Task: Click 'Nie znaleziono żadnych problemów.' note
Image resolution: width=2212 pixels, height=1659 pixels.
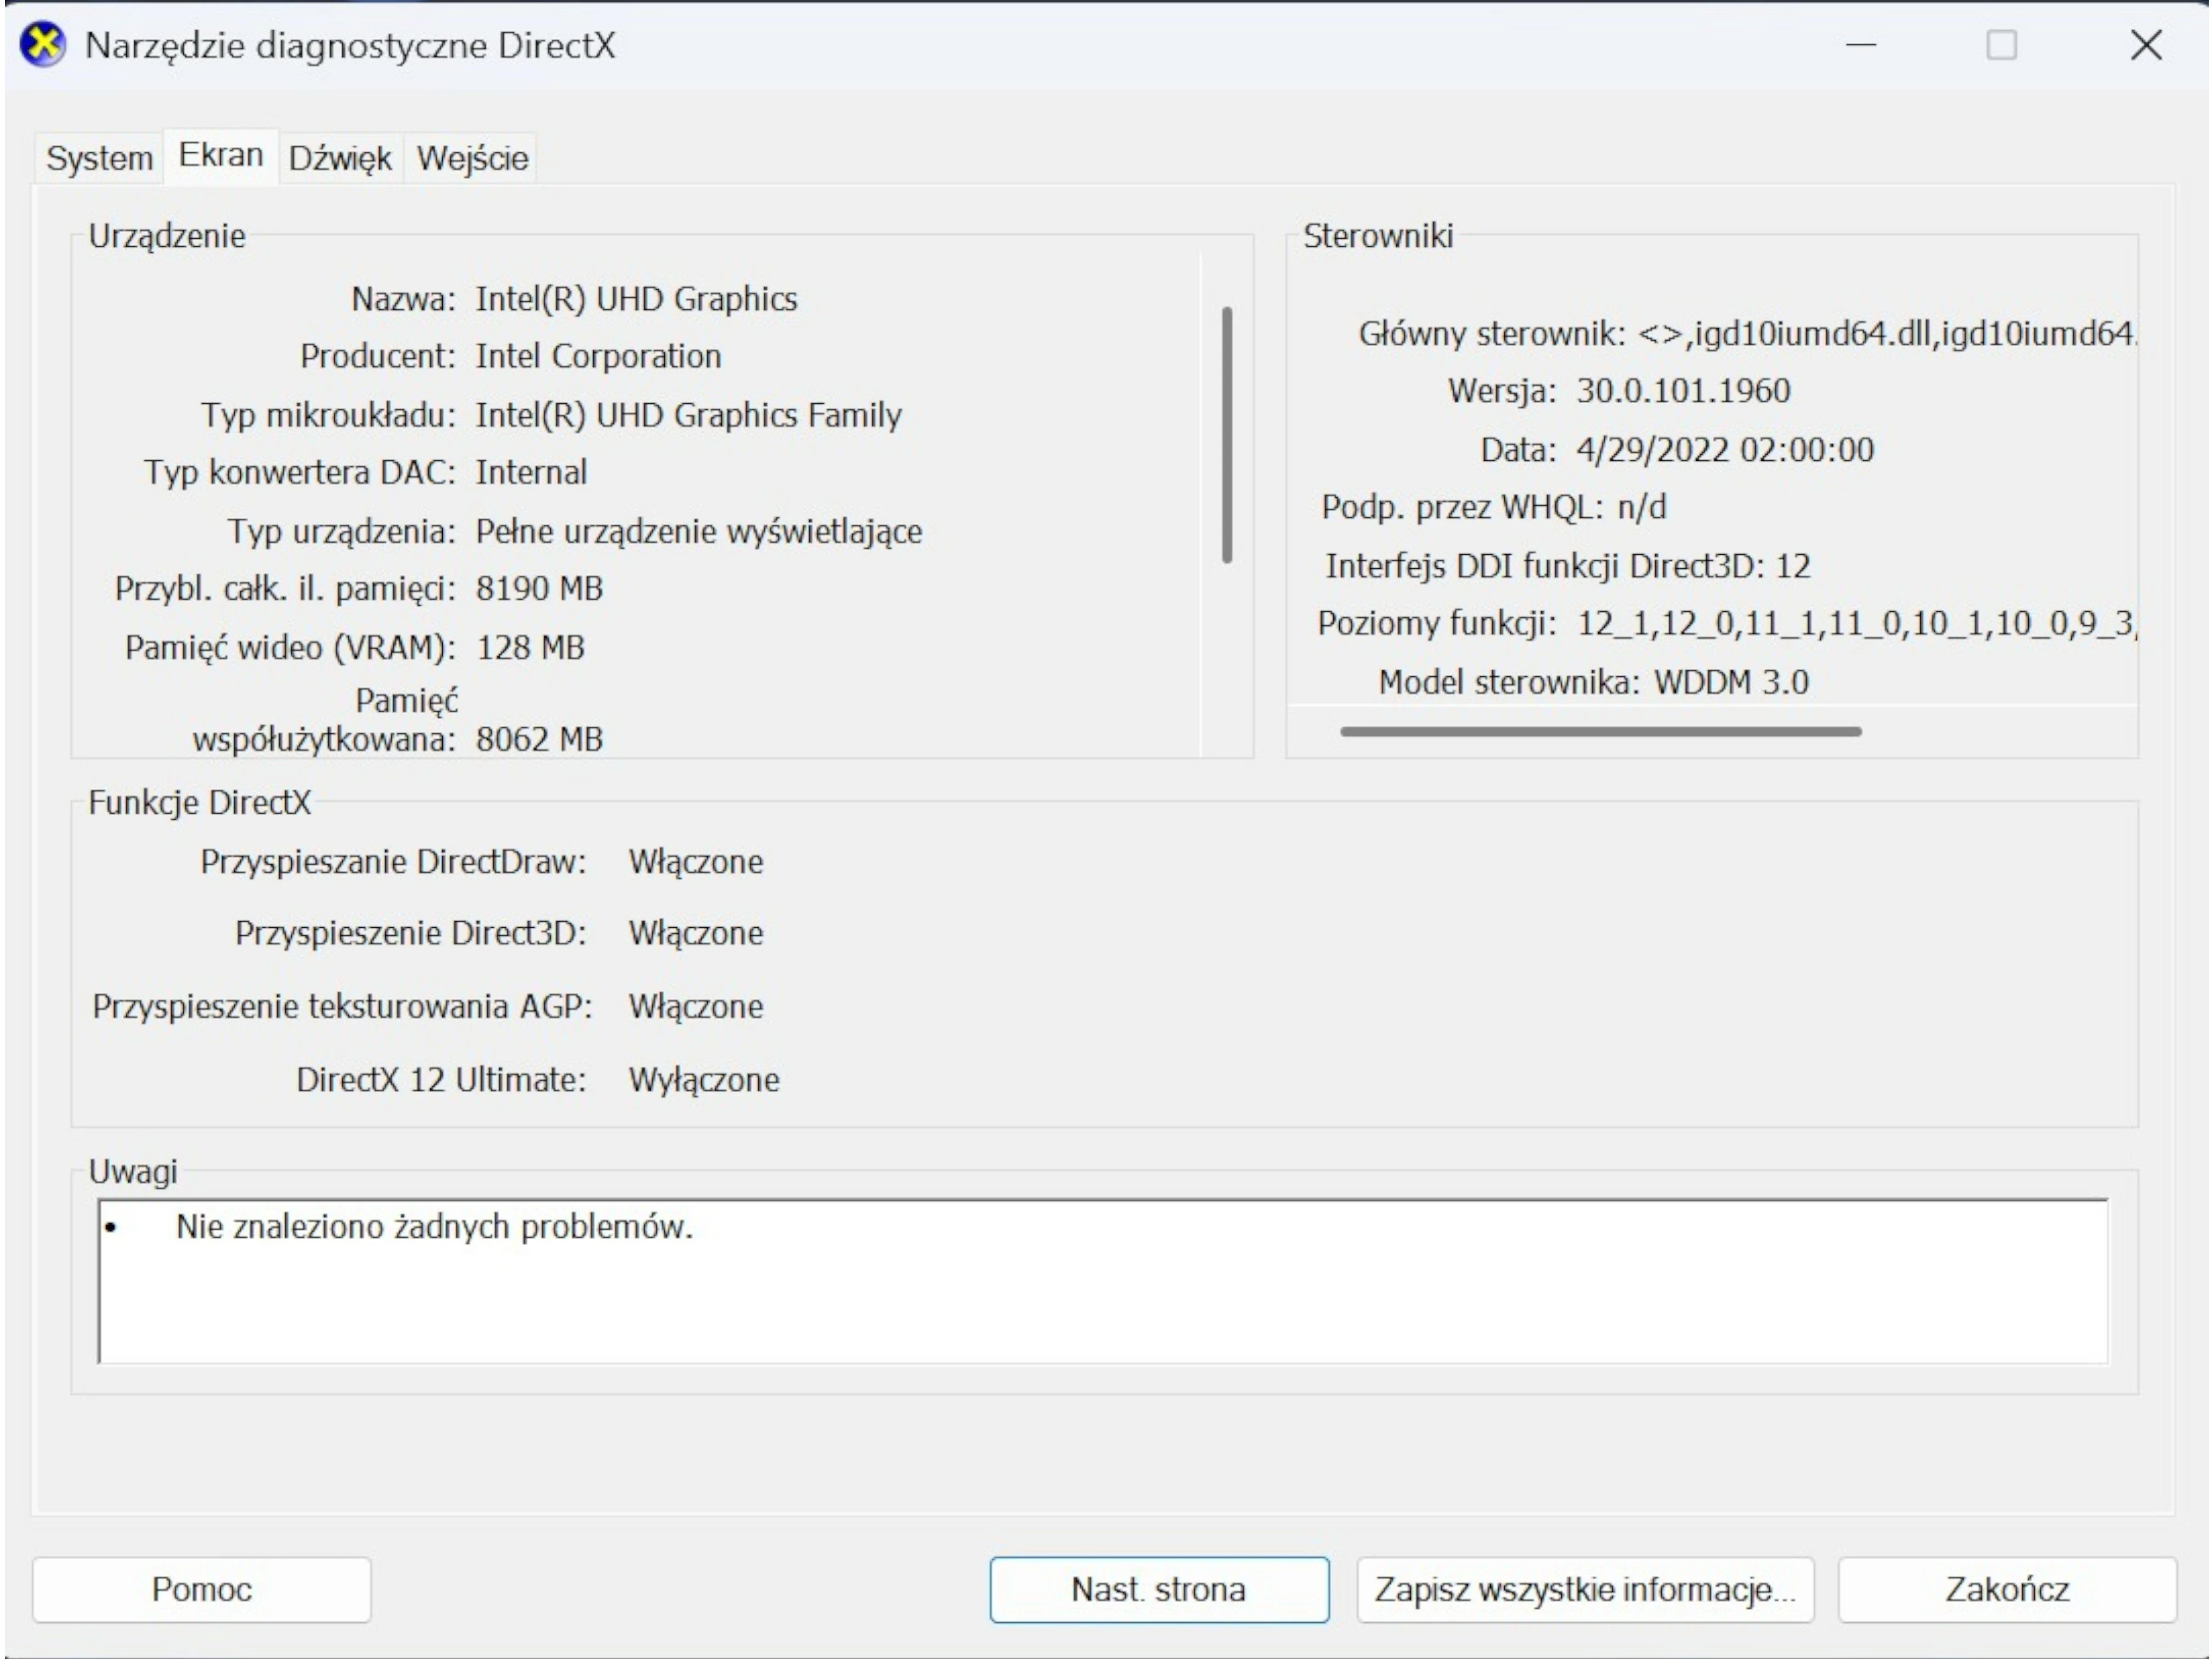Action: pos(434,1226)
